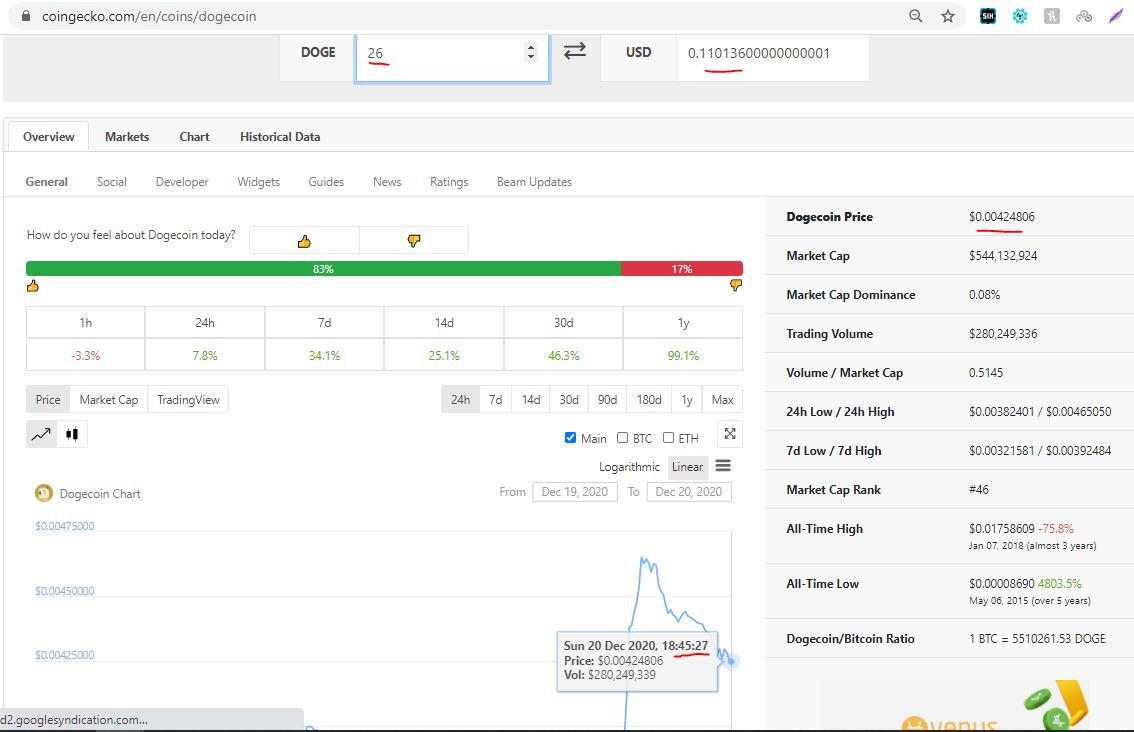The height and width of the screenshot is (732, 1134).
Task: Switch to the Markets tab
Action: (127, 137)
